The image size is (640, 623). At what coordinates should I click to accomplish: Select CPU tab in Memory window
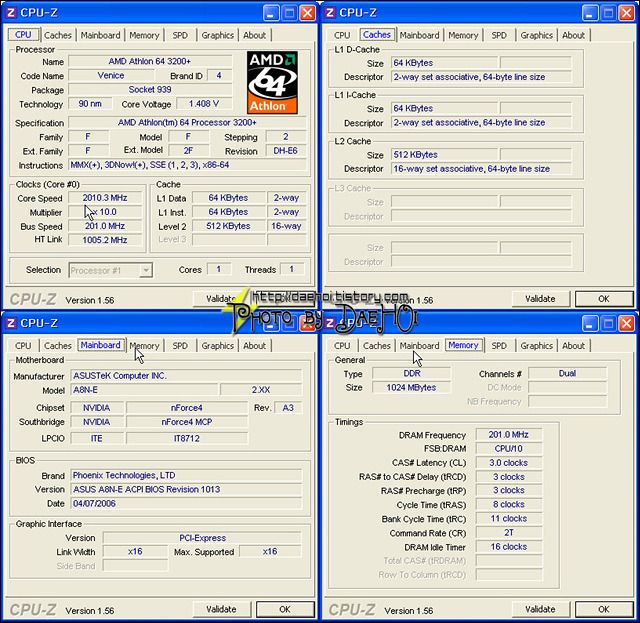tap(342, 346)
